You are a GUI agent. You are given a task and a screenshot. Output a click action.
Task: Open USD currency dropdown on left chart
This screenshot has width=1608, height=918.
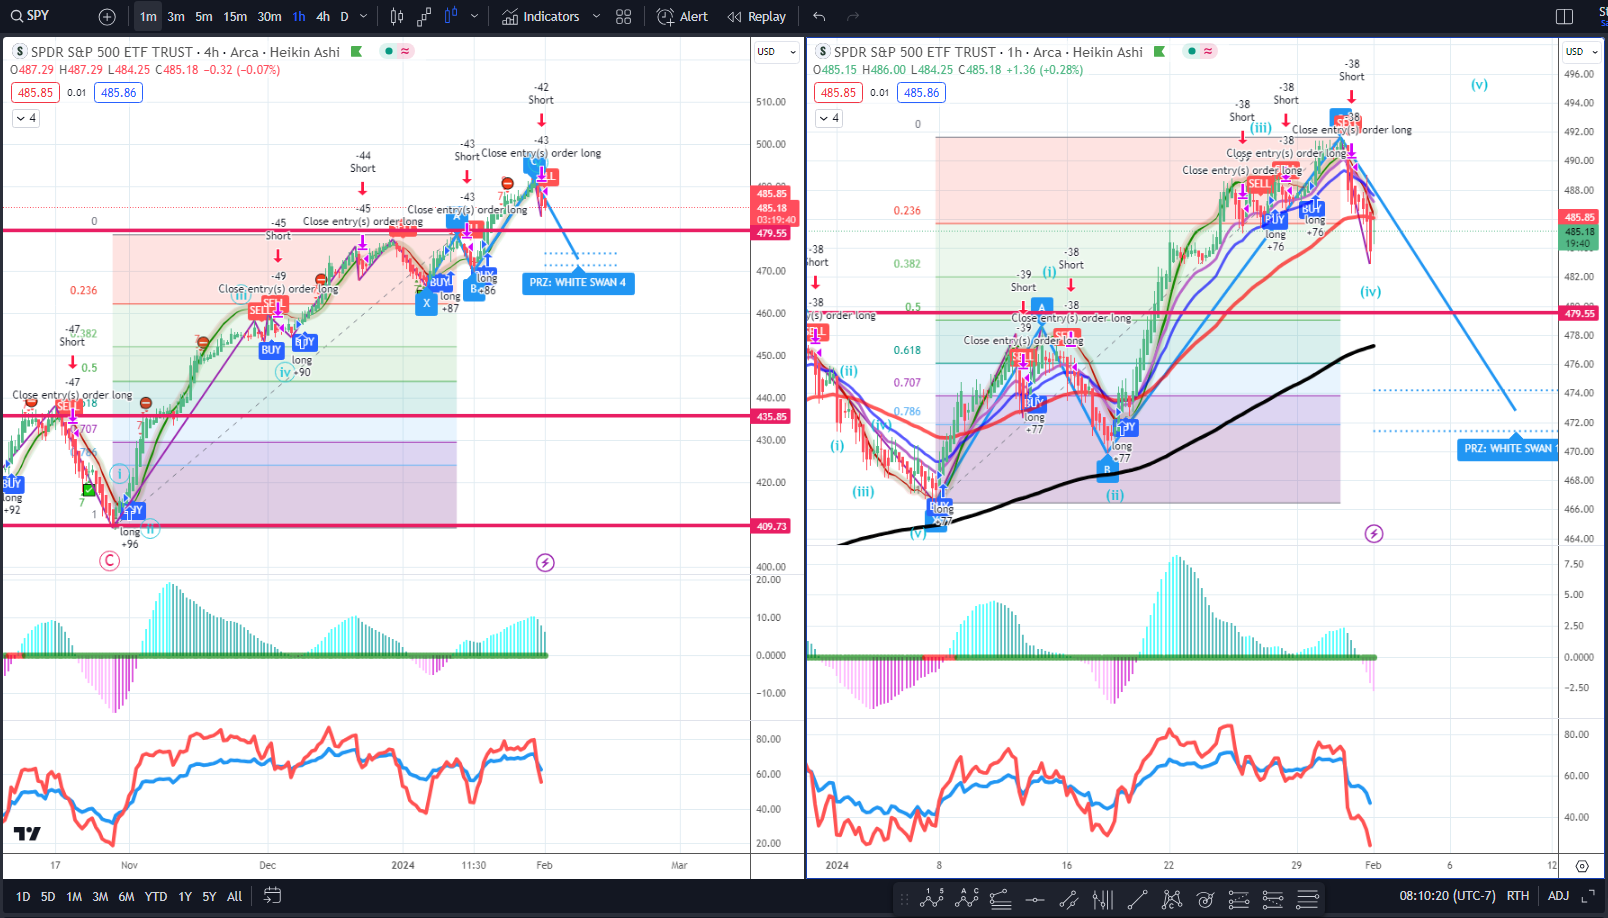coord(777,52)
